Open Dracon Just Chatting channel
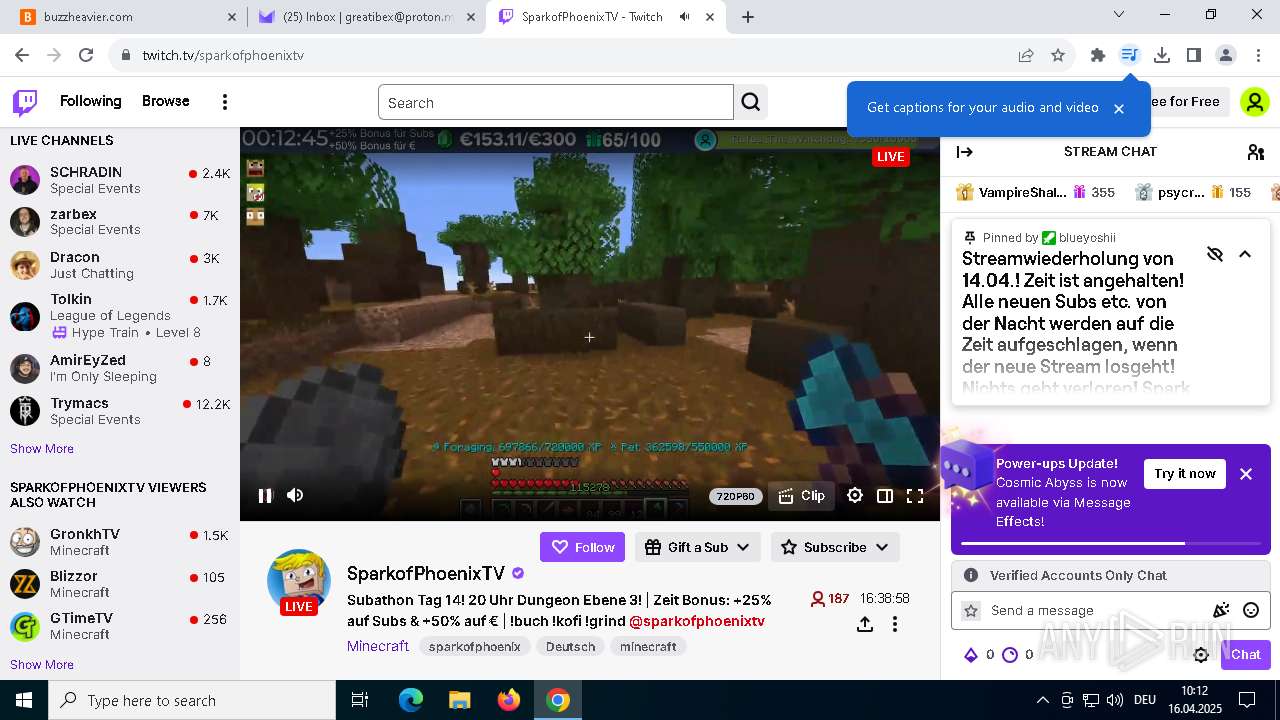 [120, 265]
